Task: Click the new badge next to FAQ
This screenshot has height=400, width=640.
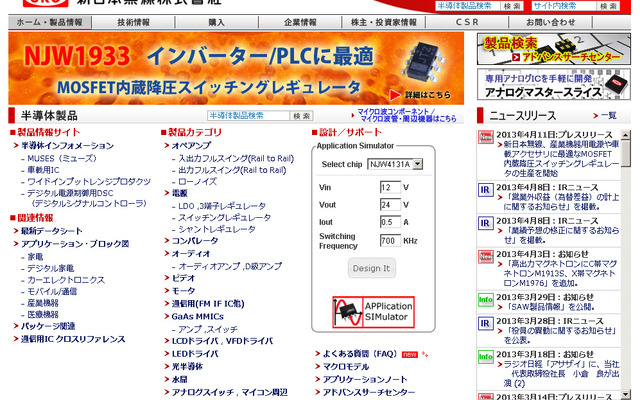Action: 409,354
